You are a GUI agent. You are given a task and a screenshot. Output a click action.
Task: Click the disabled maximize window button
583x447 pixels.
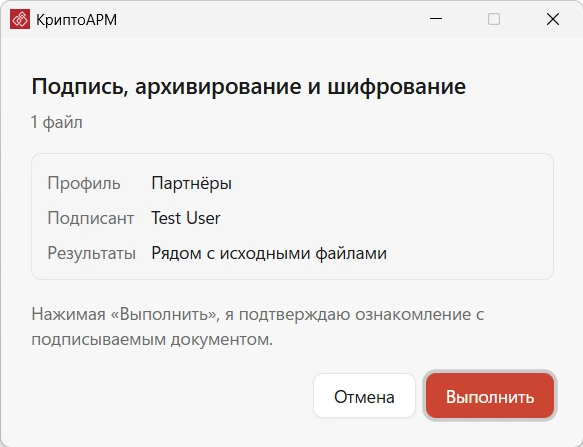(x=494, y=19)
